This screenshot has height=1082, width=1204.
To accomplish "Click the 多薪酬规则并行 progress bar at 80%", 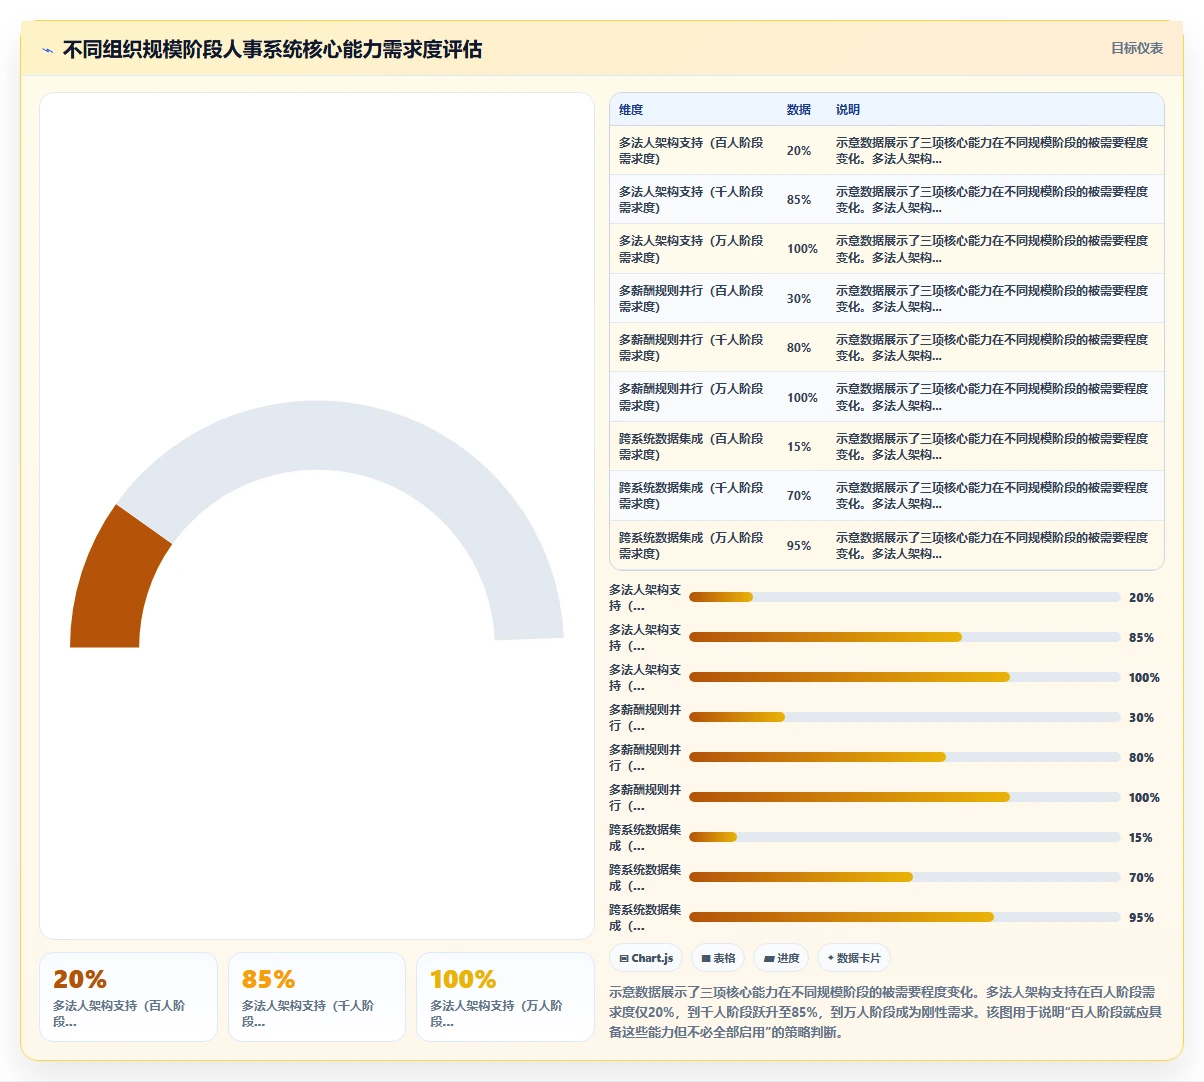I will (x=904, y=757).
